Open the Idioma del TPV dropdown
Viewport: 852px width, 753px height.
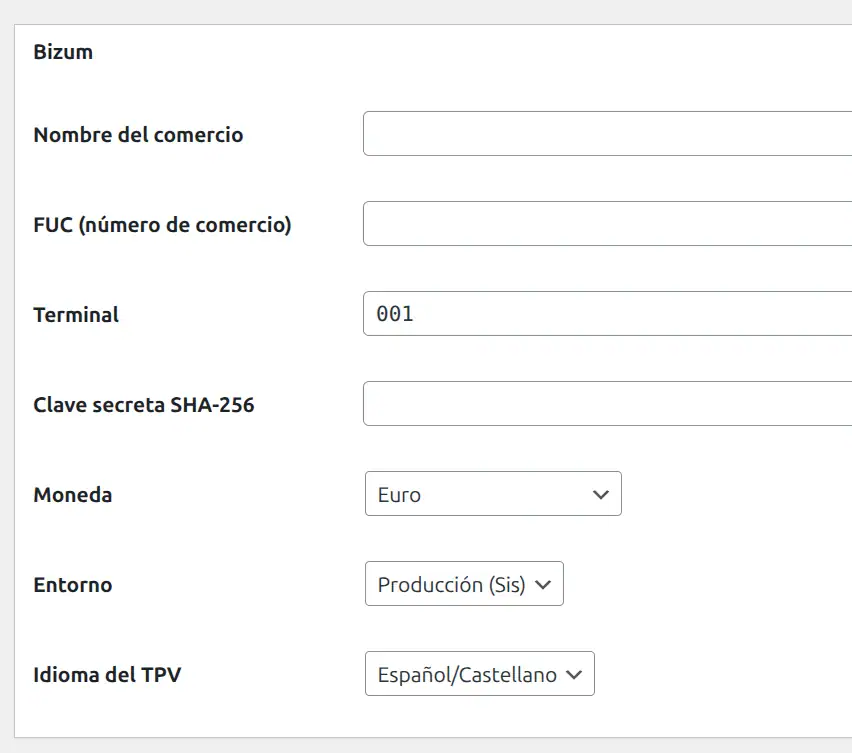(480, 674)
